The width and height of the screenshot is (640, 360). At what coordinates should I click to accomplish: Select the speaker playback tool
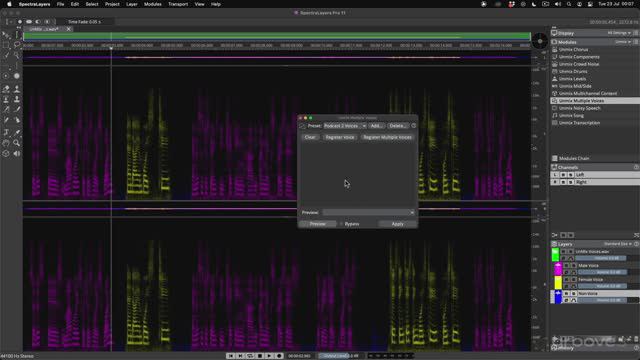[16, 153]
